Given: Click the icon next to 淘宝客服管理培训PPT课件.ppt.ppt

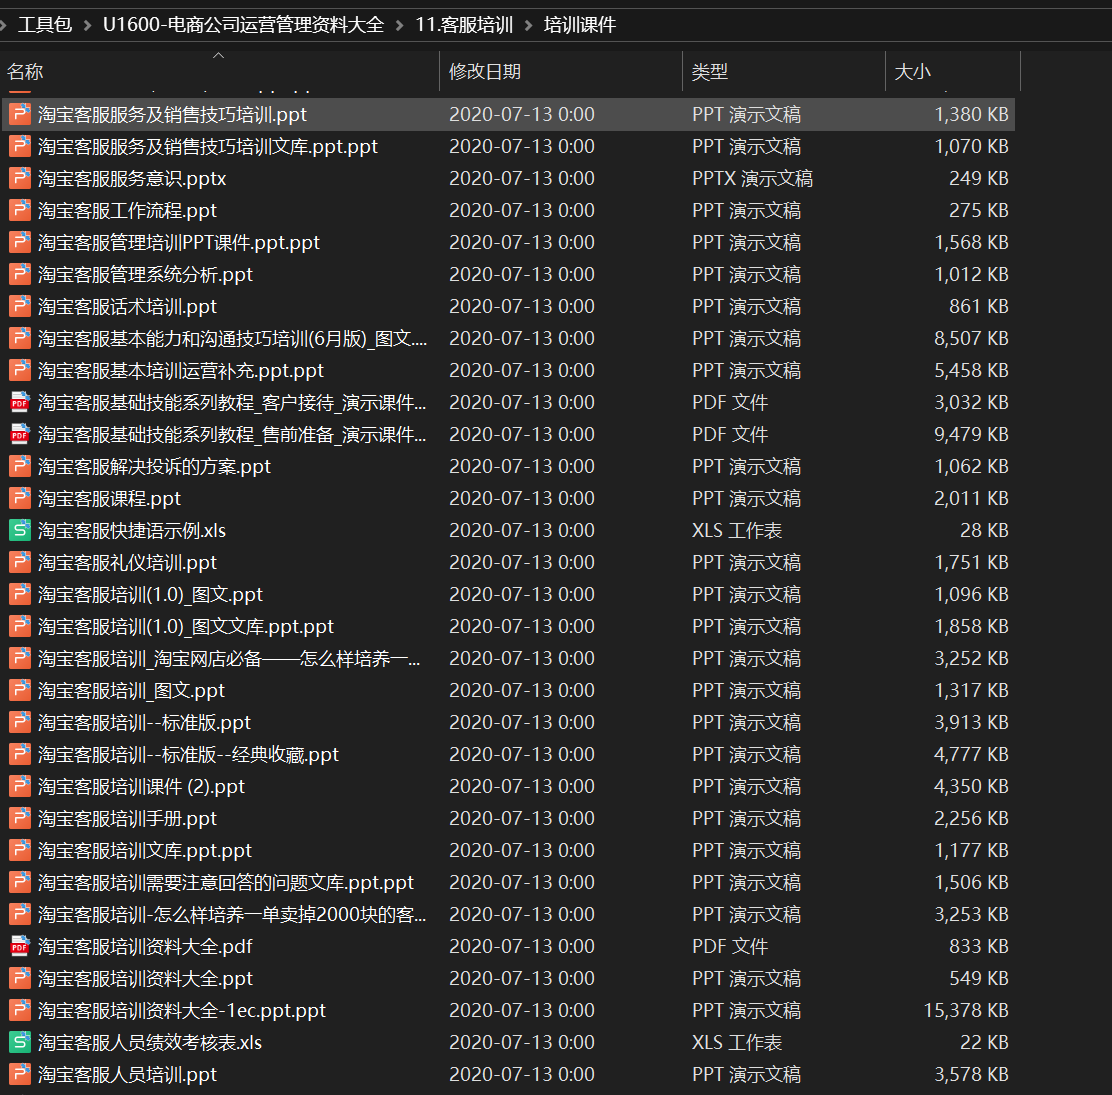Looking at the screenshot, I should [20, 243].
